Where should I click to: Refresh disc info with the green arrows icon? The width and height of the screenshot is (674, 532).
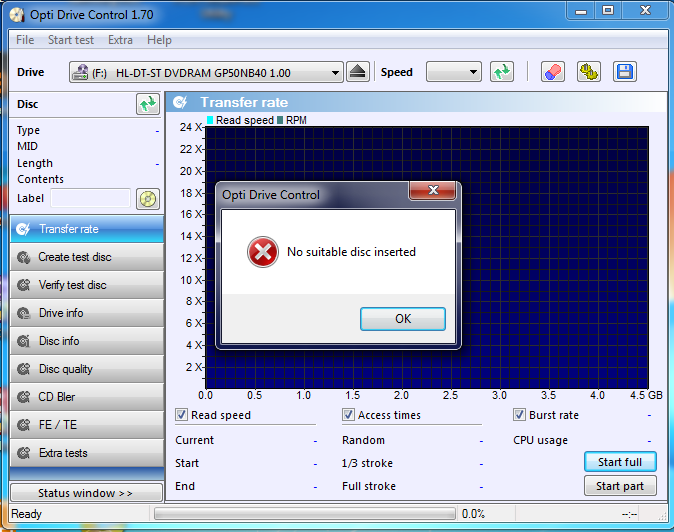(x=148, y=104)
